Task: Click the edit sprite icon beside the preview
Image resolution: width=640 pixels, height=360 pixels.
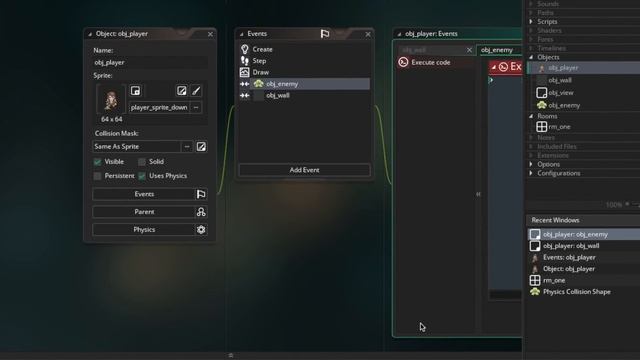Action: (x=182, y=91)
